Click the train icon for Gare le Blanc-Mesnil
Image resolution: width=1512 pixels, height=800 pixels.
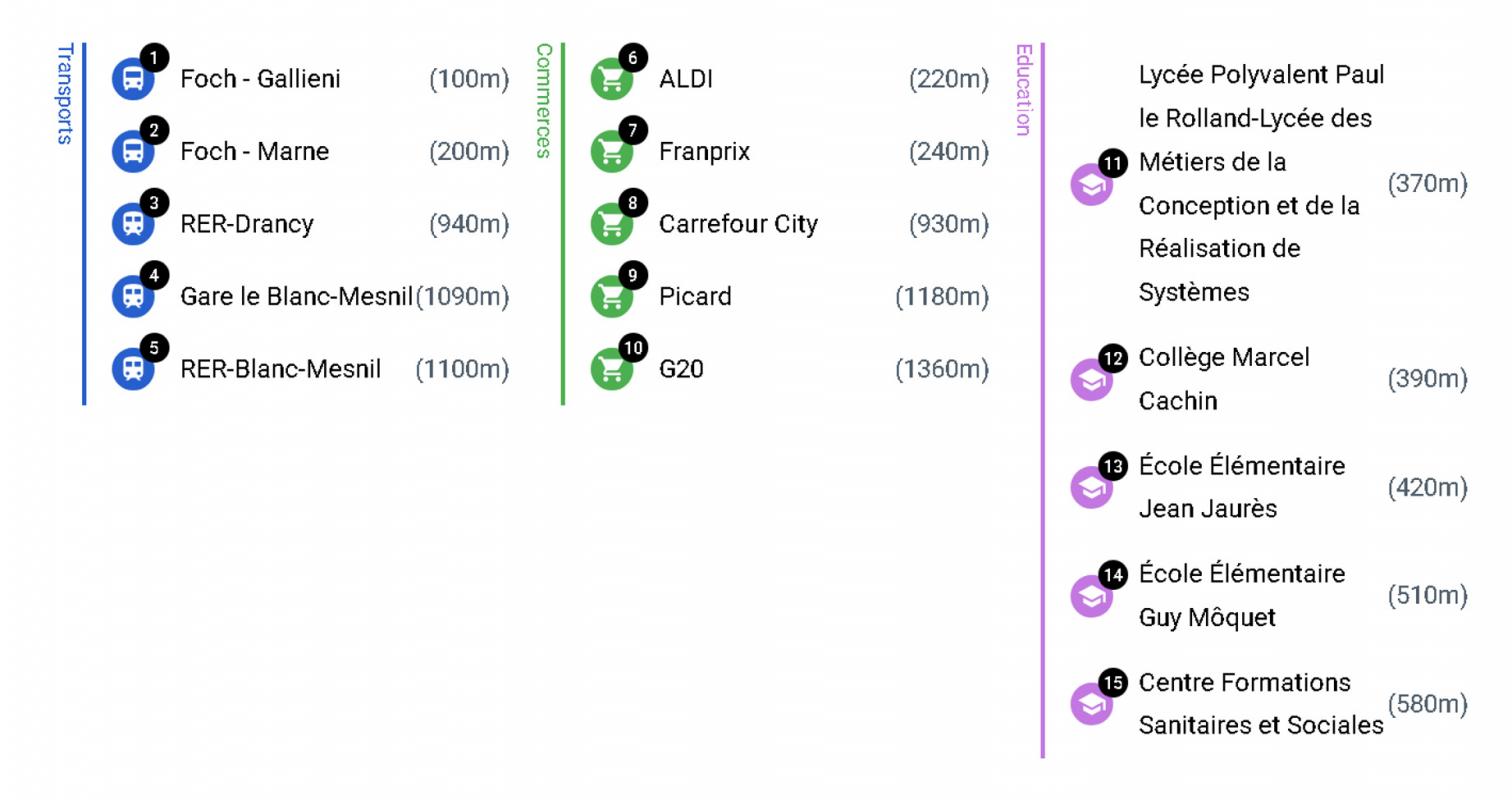coord(132,297)
